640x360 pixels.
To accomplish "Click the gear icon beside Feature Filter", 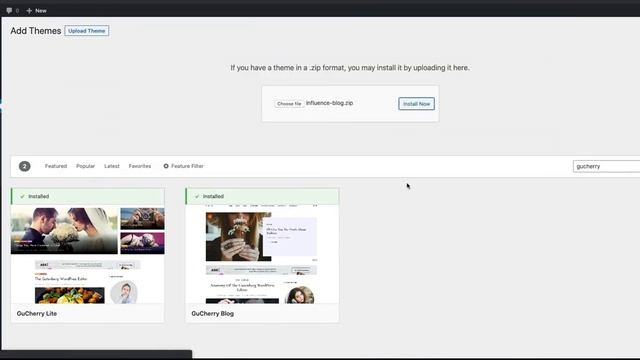I will tap(166, 166).
